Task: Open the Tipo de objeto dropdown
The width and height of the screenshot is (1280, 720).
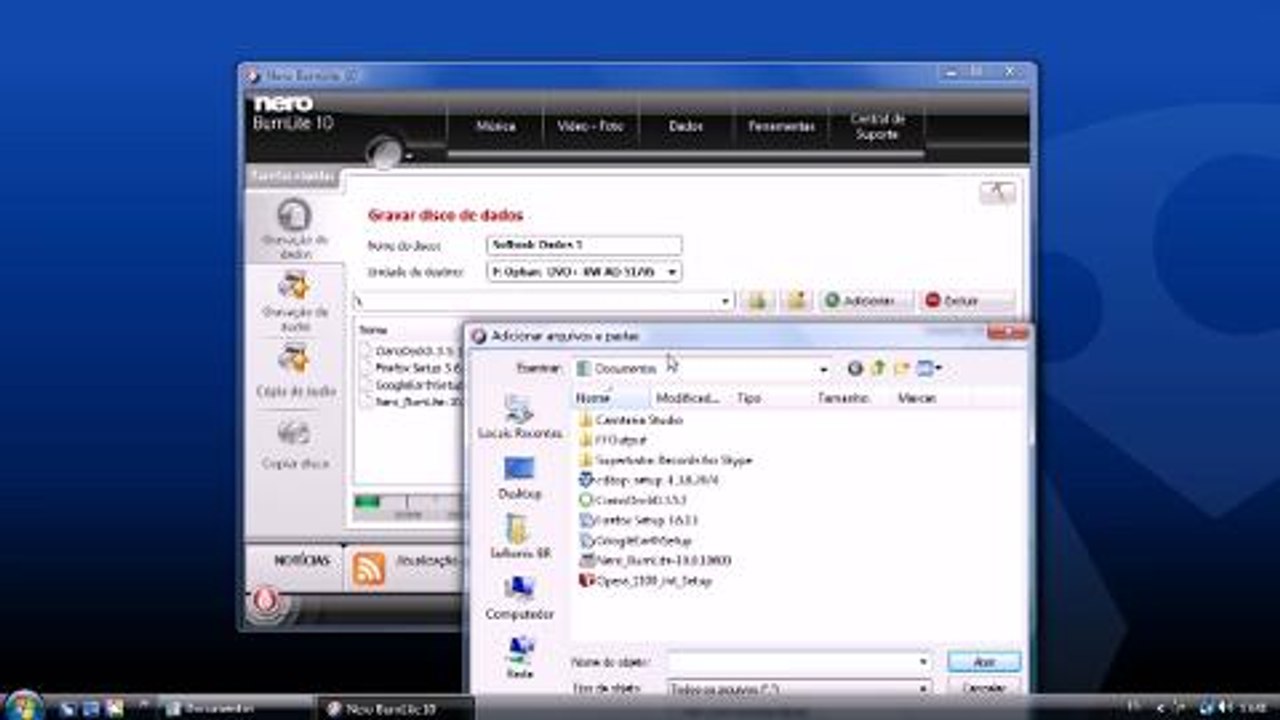Action: 799,688
